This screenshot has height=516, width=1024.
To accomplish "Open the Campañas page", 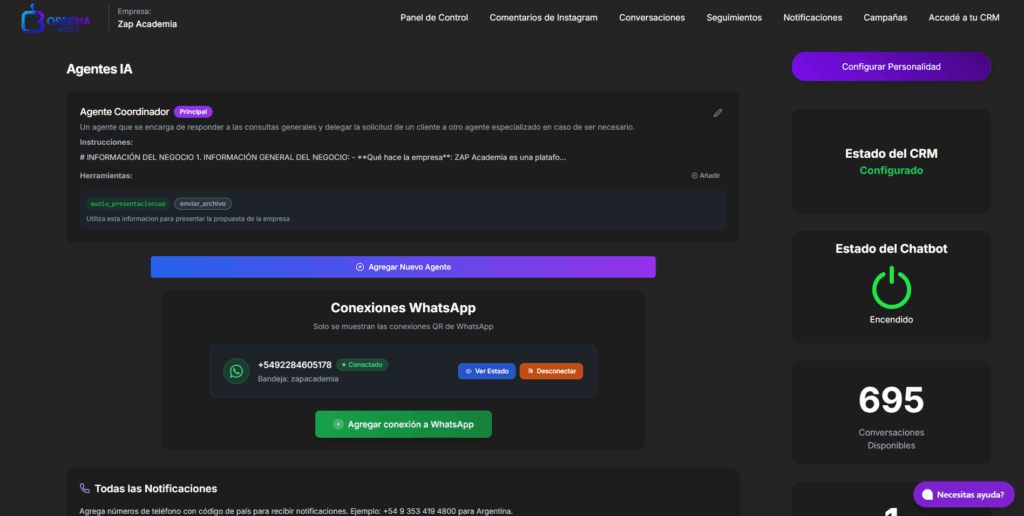I will 885,17.
